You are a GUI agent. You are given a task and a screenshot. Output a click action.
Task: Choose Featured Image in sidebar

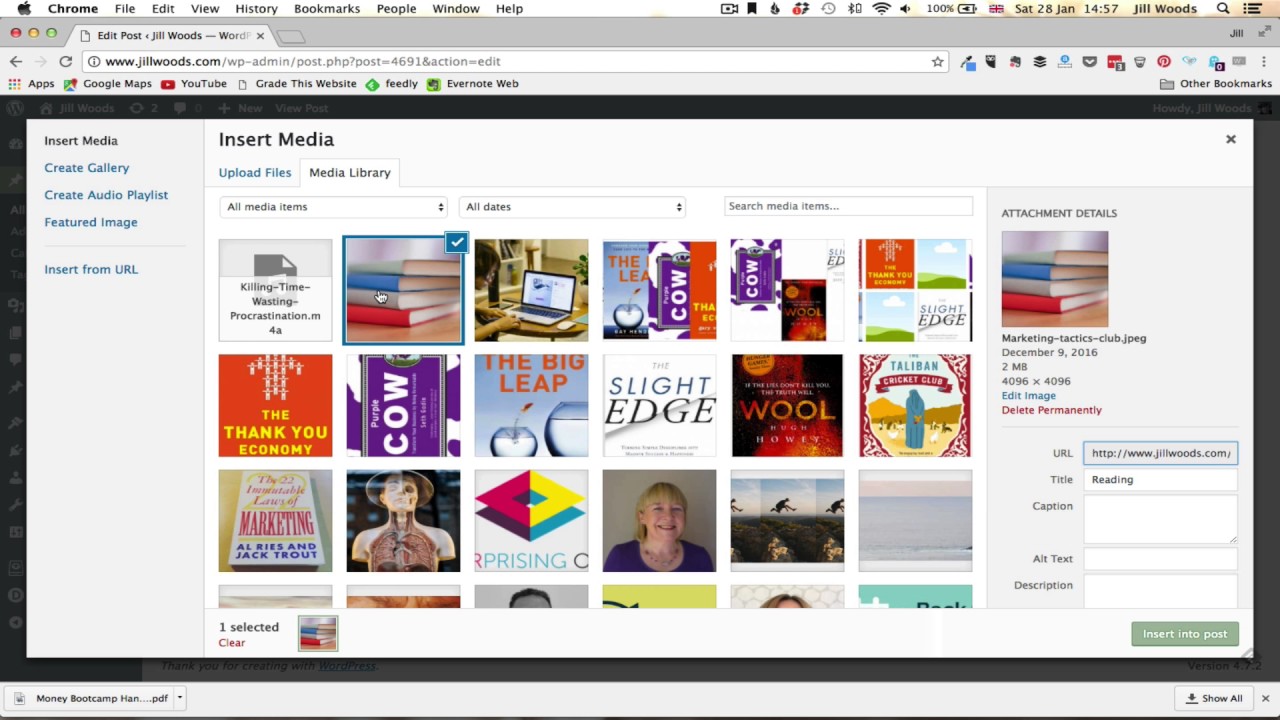(x=91, y=222)
